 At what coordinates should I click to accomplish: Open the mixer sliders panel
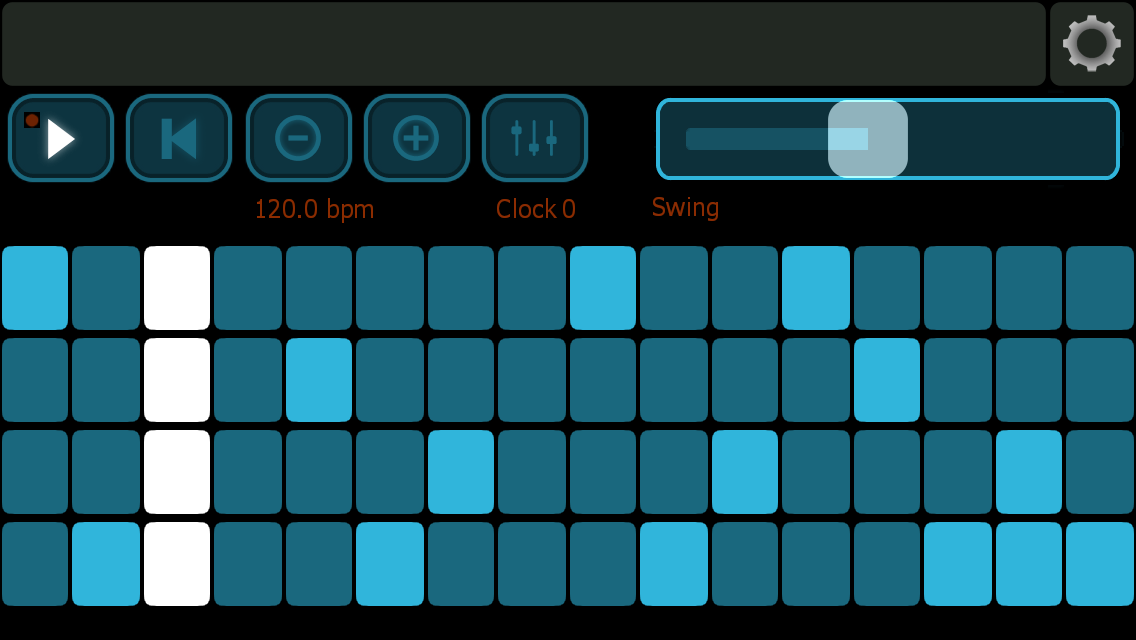click(534, 138)
